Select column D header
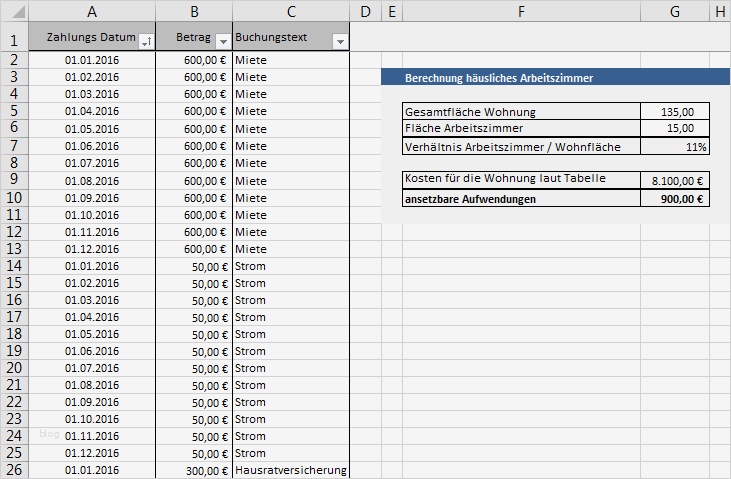Image resolution: width=731 pixels, height=479 pixels. pos(366,11)
